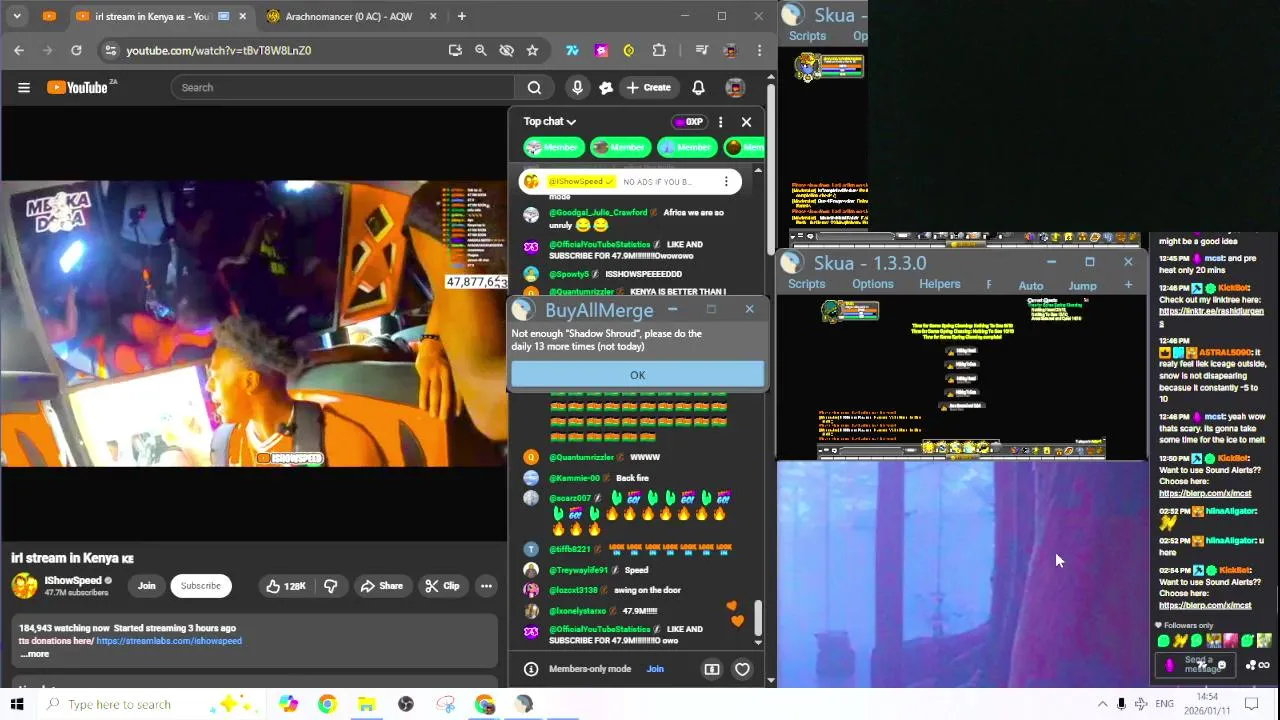
Task: Click the address bar URL
Action: pos(218,50)
